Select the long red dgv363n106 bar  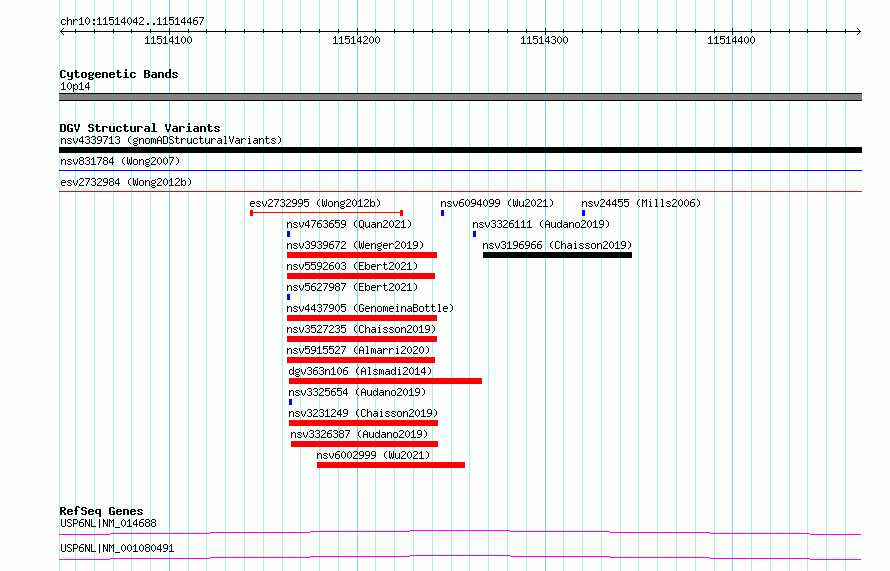[385, 381]
